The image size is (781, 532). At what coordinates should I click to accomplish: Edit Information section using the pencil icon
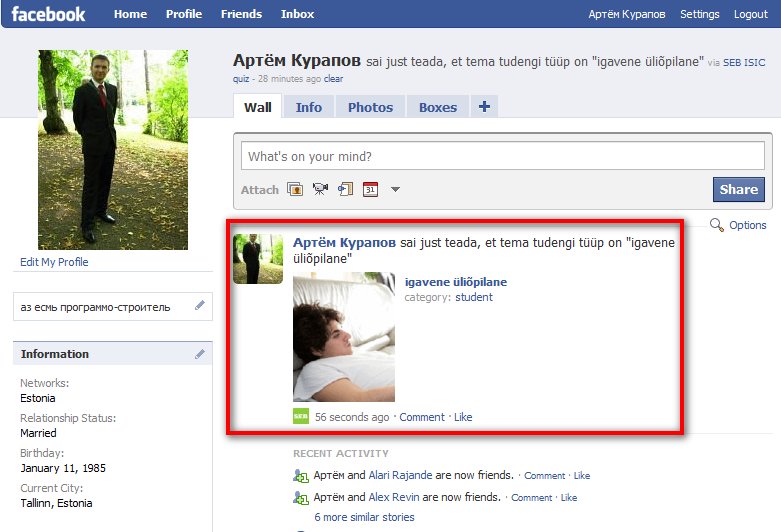pyautogui.click(x=200, y=353)
